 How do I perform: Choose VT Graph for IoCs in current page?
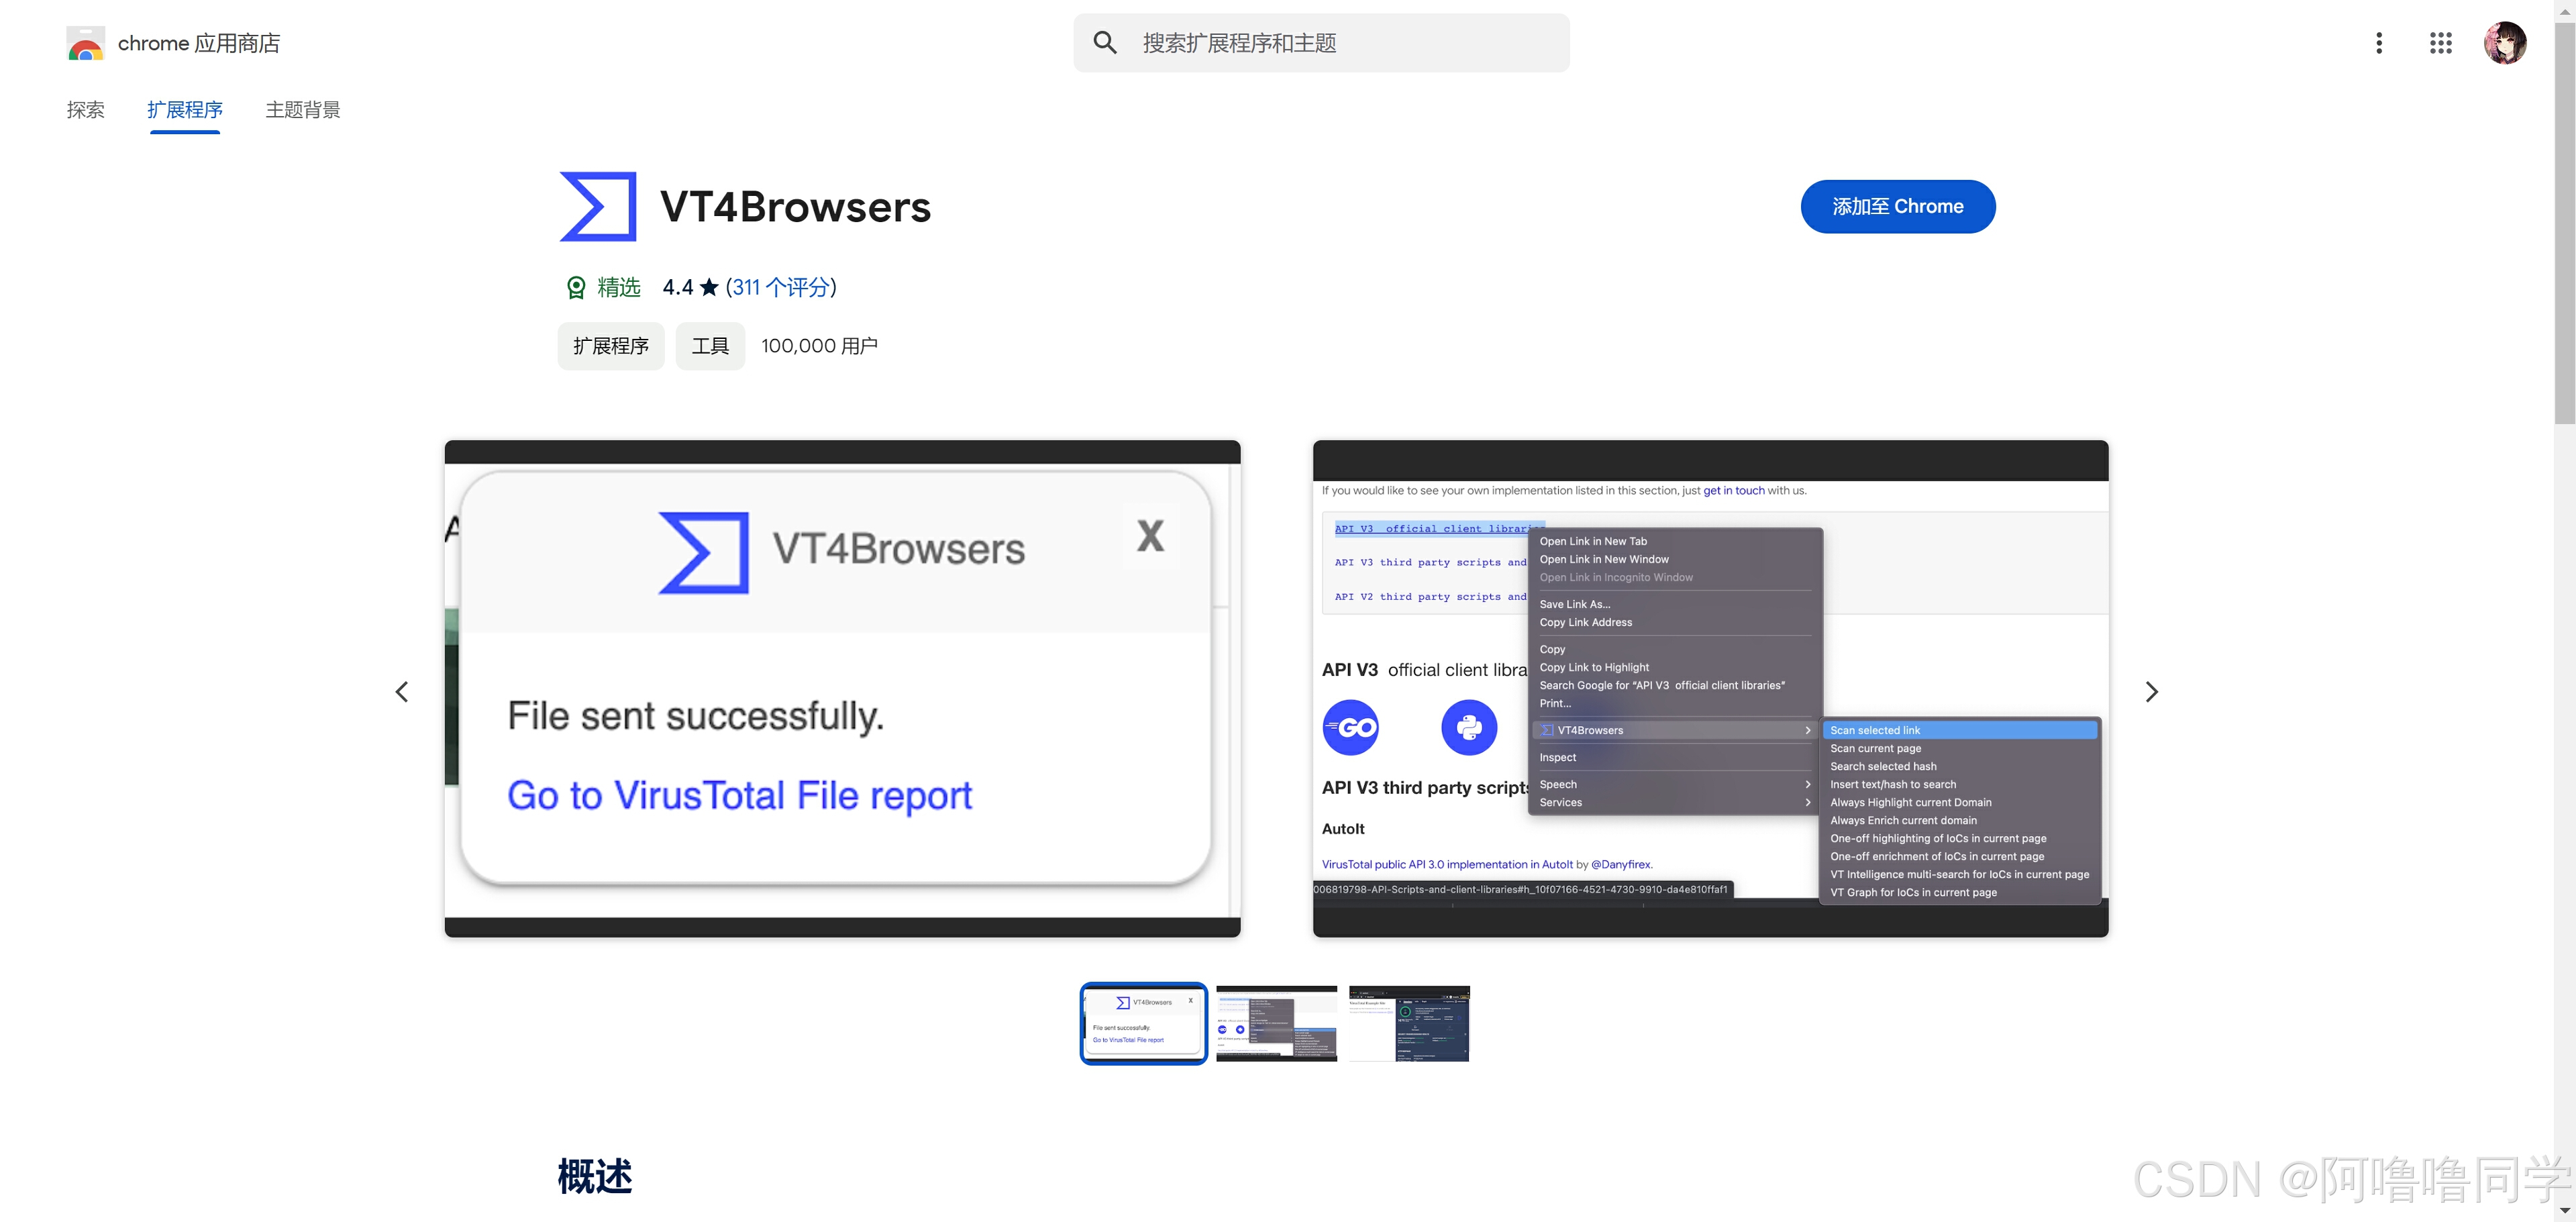(1959, 892)
